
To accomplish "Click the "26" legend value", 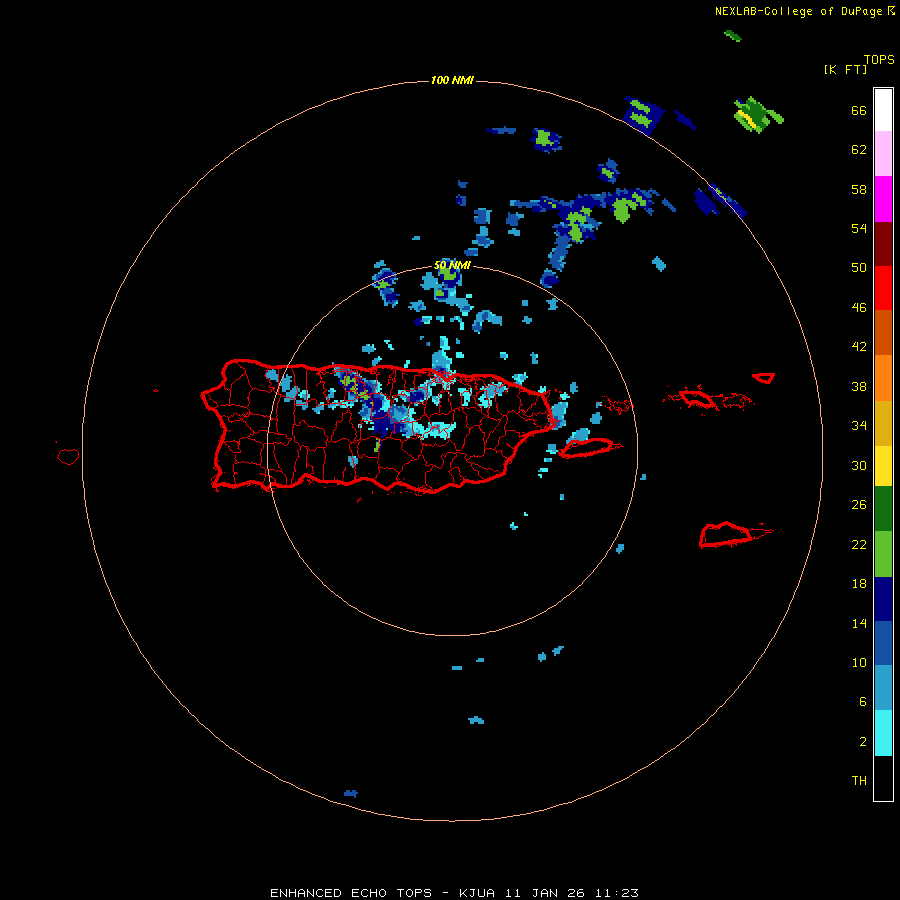I will point(859,505).
